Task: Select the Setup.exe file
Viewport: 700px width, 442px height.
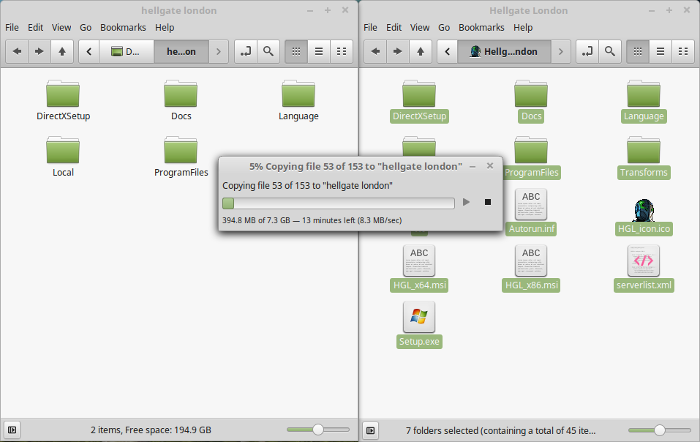Action: (x=419, y=325)
